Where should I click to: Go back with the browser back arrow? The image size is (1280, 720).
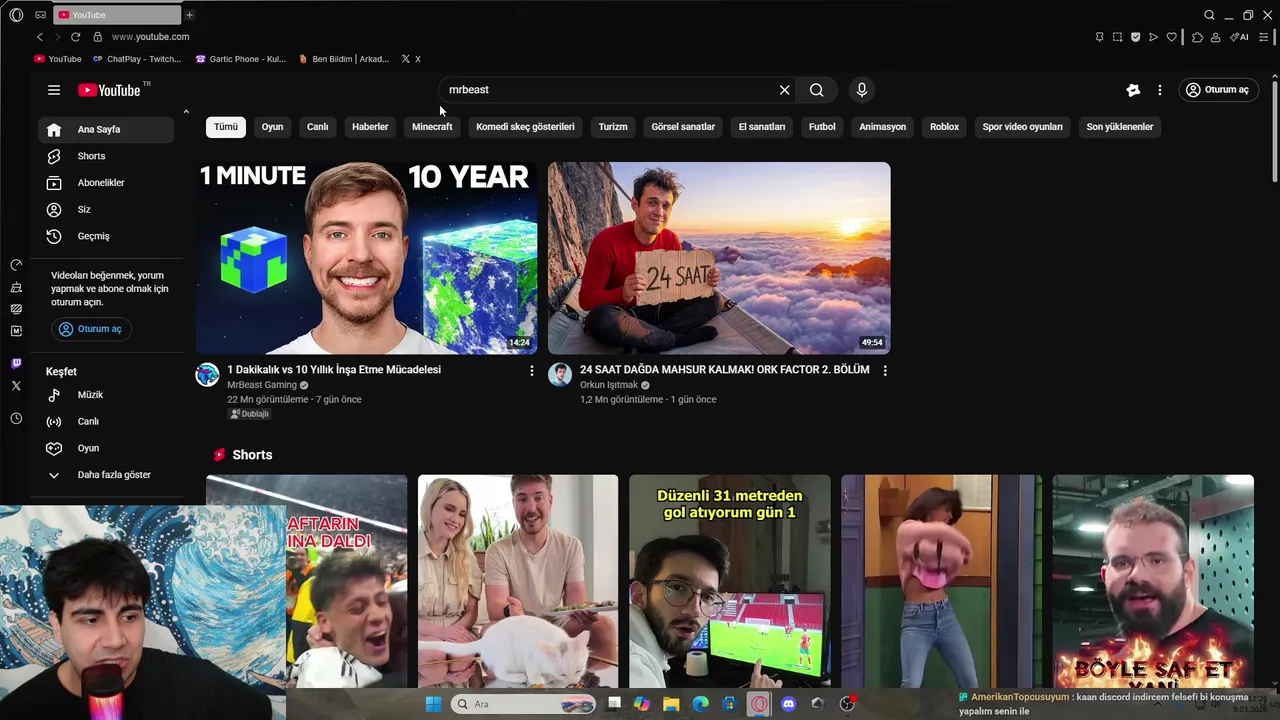(40, 37)
